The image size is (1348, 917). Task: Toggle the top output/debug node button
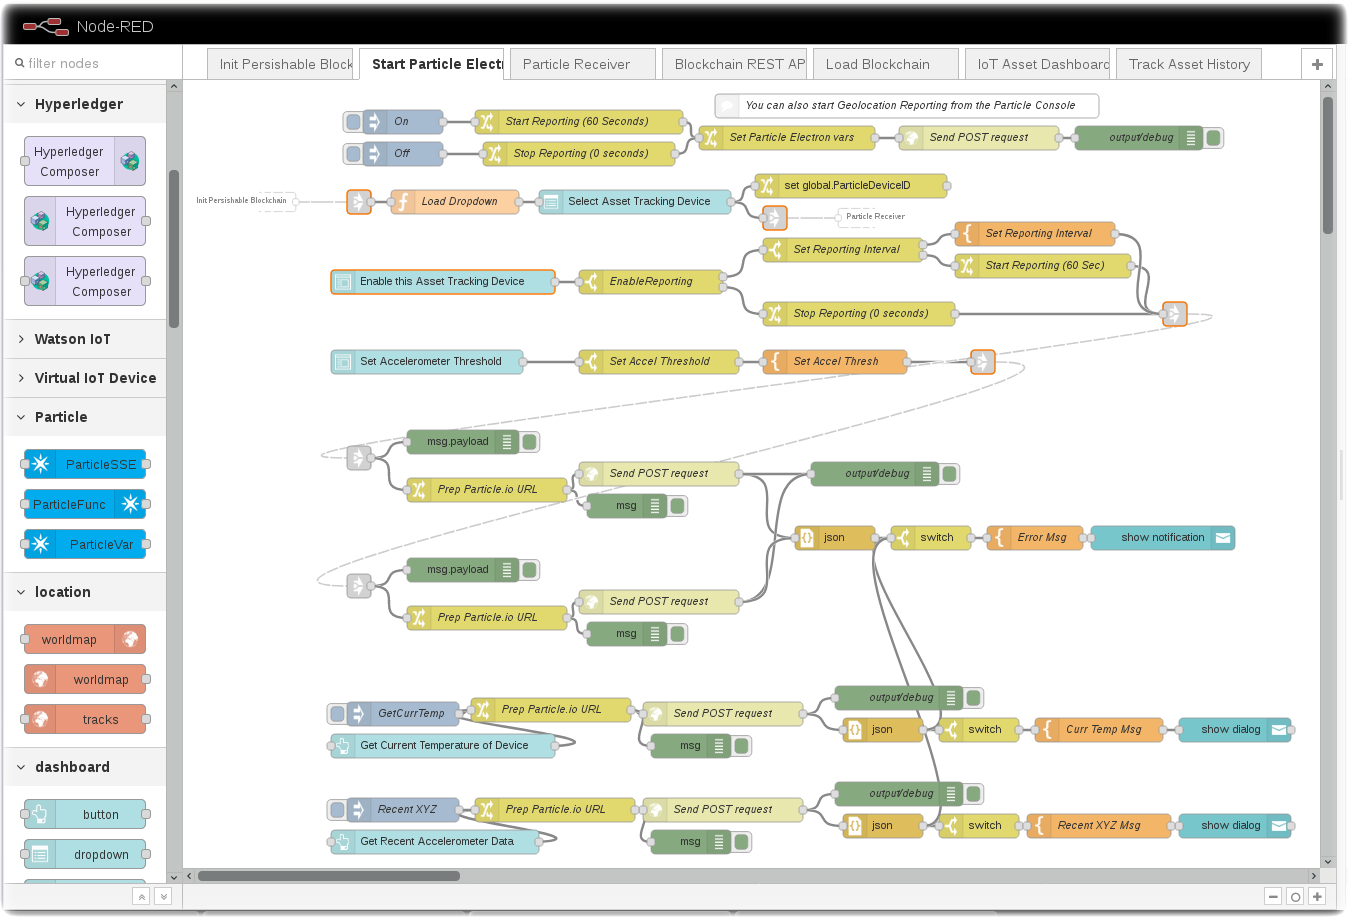tap(1214, 138)
